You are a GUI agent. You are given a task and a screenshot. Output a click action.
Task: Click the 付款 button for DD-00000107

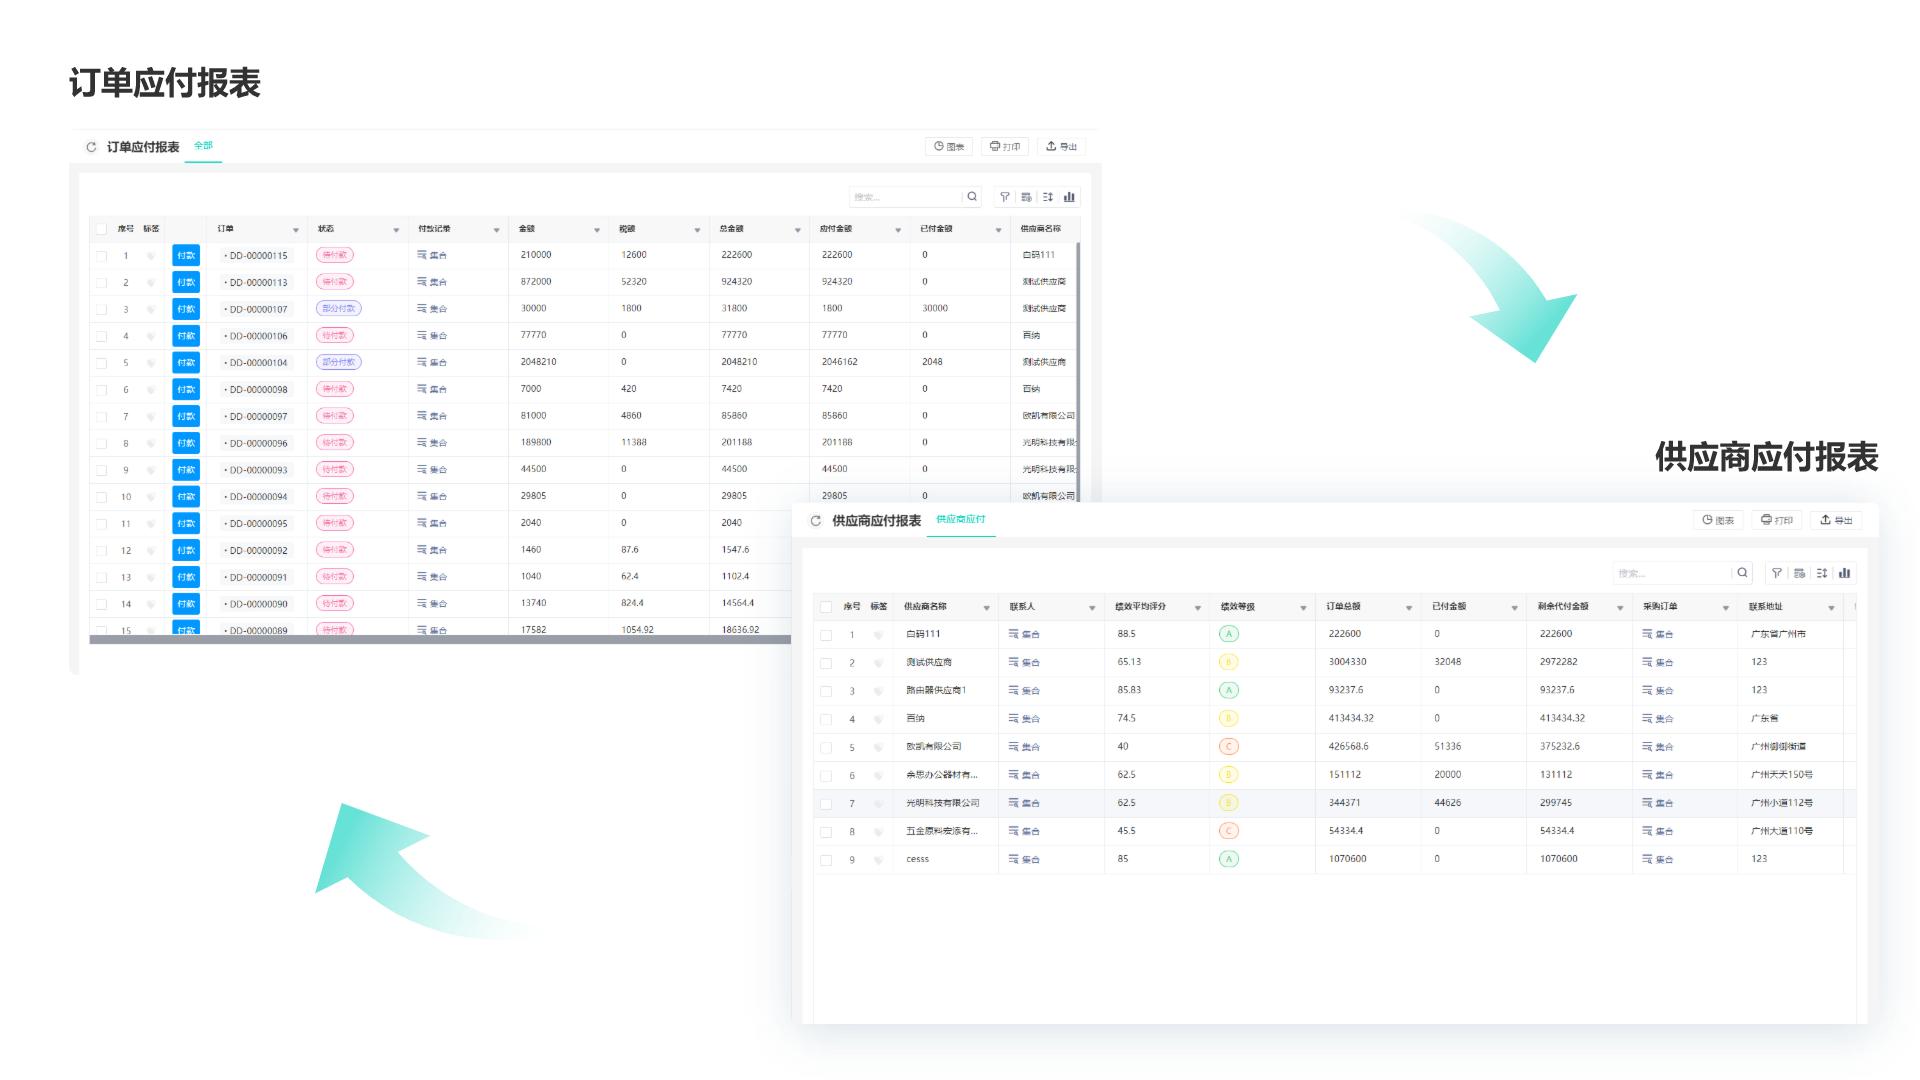pyautogui.click(x=186, y=309)
